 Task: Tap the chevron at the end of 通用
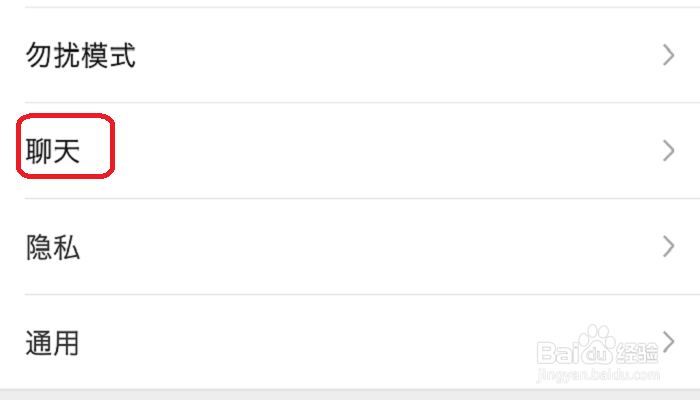[x=668, y=342]
